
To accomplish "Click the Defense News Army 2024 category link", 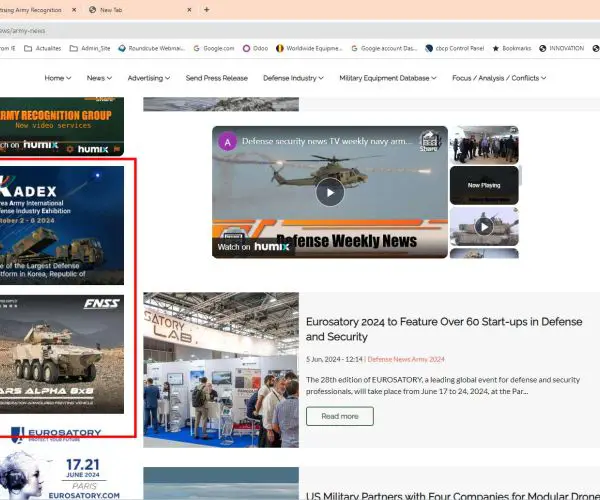I will tap(406, 359).
